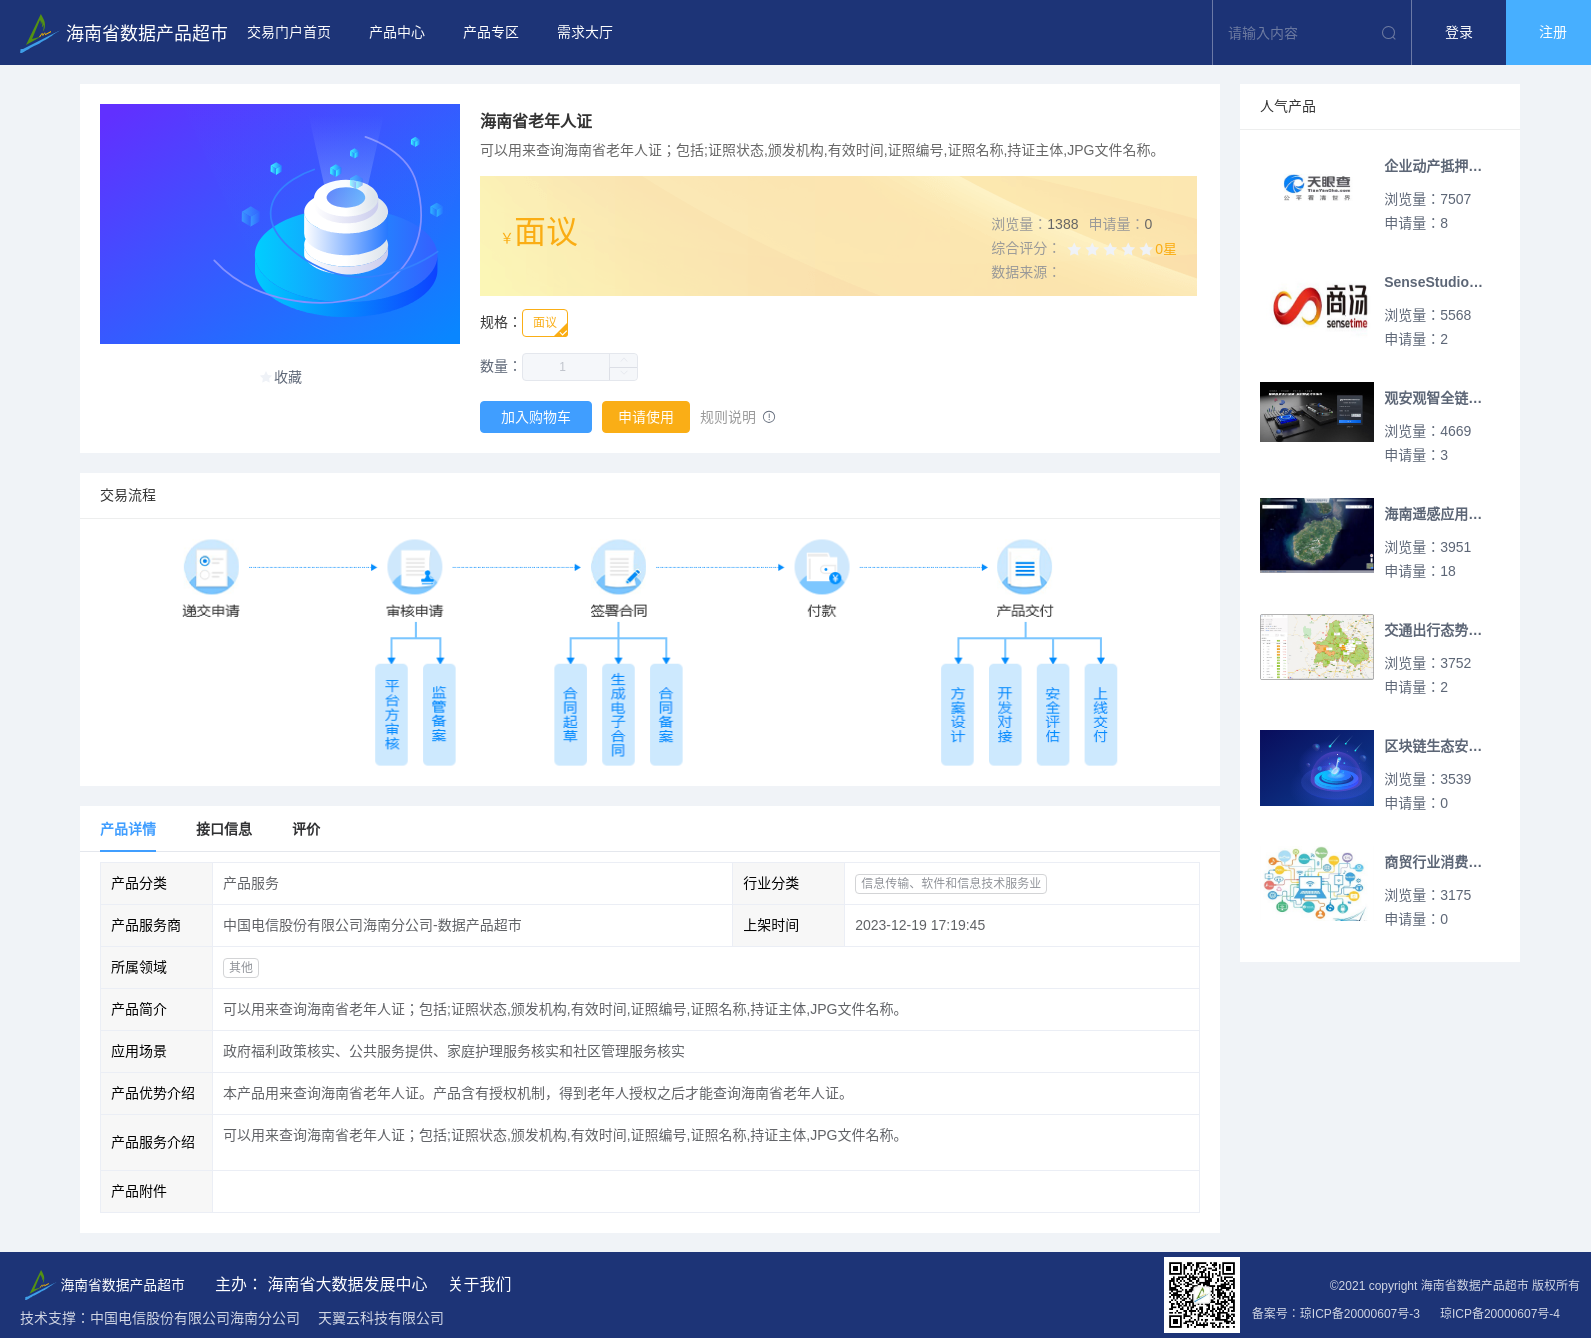Click the 信息传输、软件和信息技术服务业 tag
Viewport: 1591px width, 1338px height.
pos(951,883)
